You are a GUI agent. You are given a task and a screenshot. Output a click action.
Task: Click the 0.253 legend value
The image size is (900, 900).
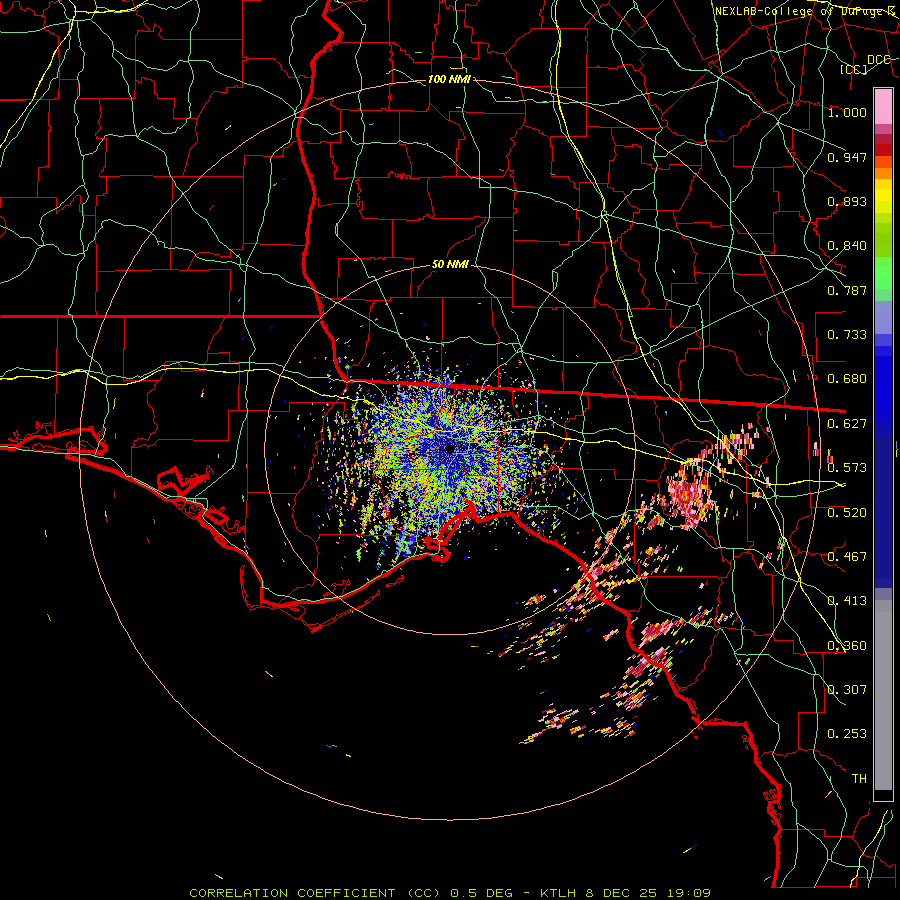click(847, 734)
